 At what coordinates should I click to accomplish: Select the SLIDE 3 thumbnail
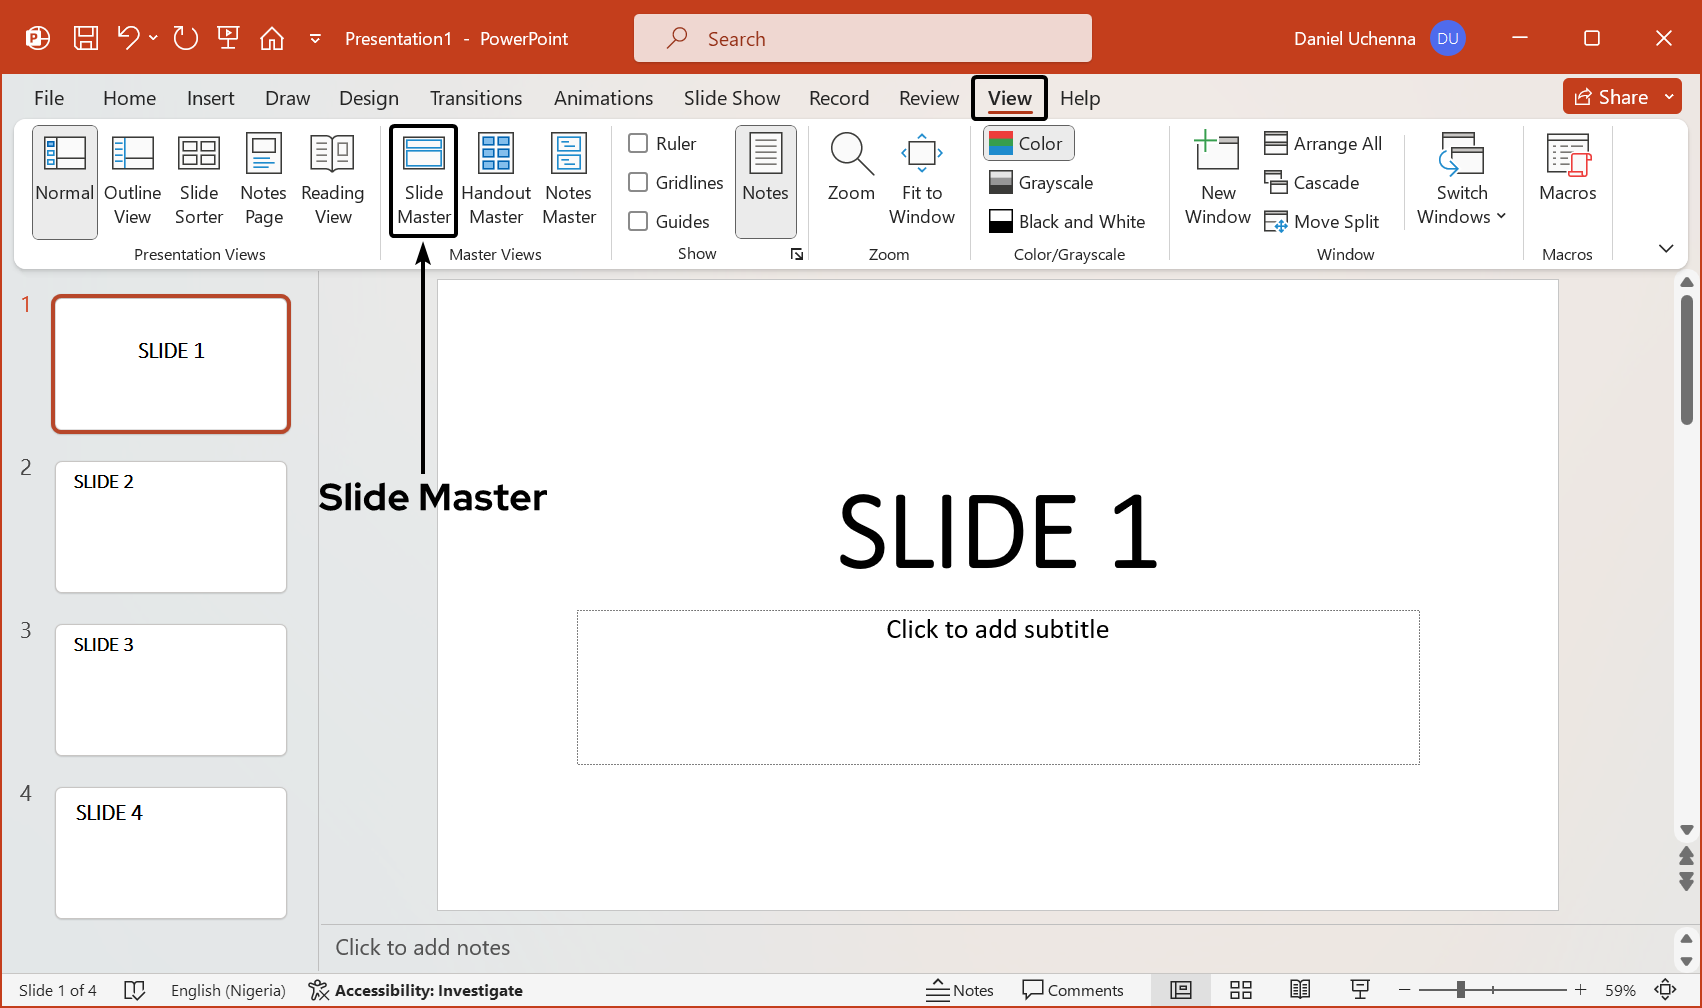tap(170, 689)
